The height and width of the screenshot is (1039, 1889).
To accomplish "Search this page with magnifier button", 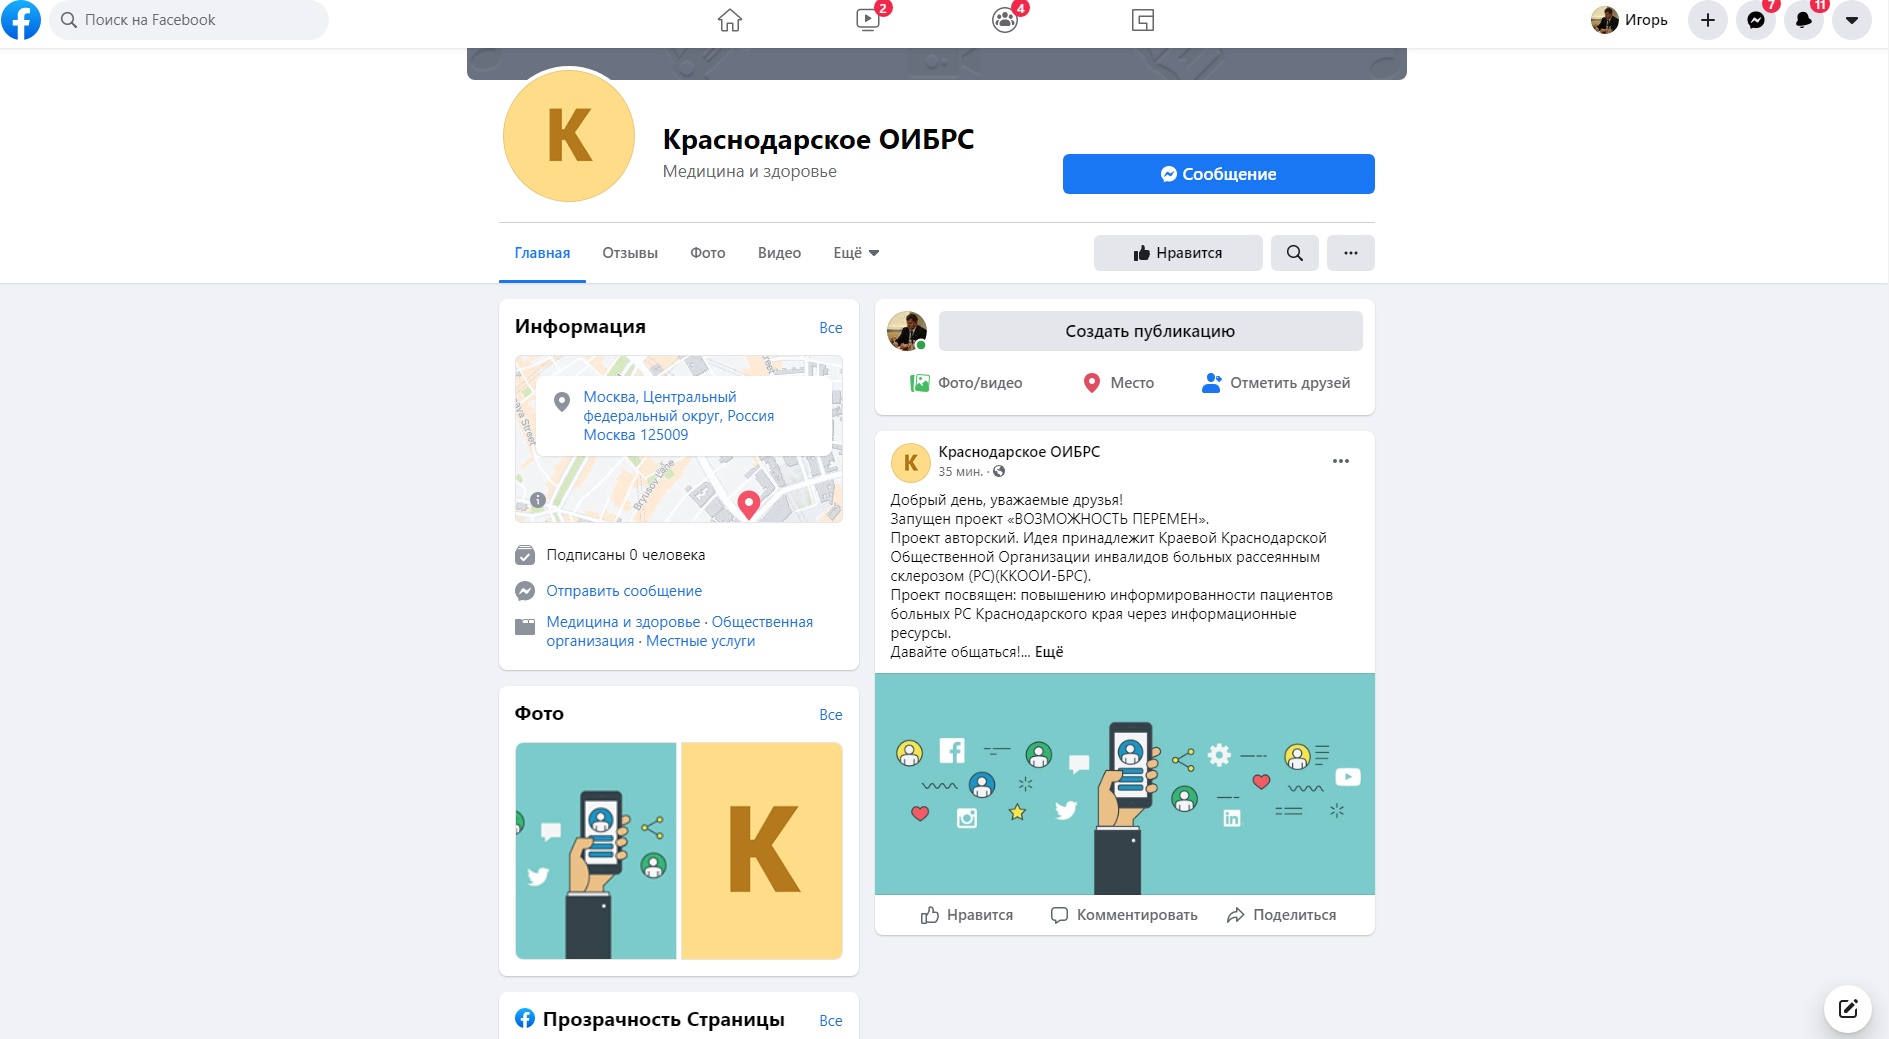I will (1295, 253).
